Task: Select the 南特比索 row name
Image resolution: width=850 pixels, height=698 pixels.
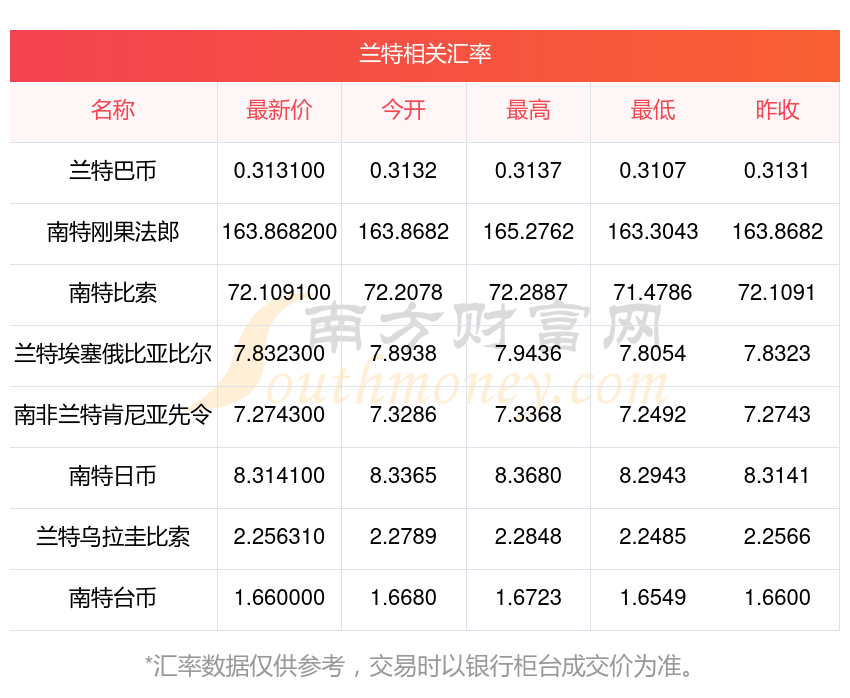Action: pyautogui.click(x=113, y=293)
